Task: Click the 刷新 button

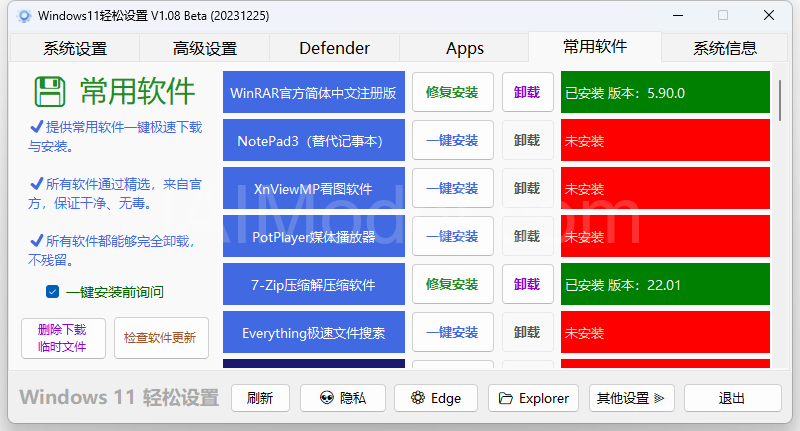Action: tap(260, 398)
